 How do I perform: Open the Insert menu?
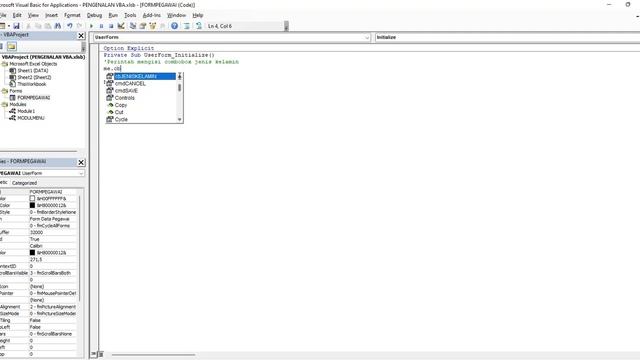point(51,15)
